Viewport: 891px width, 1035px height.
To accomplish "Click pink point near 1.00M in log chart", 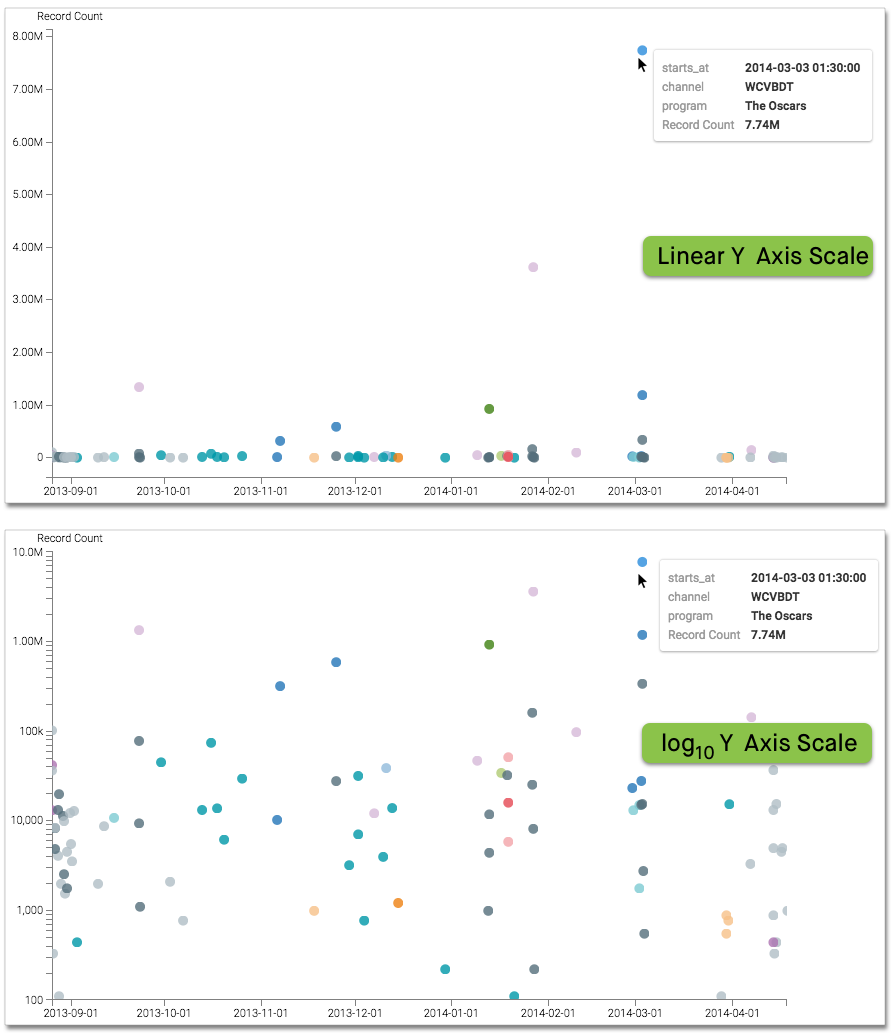I will pyautogui.click(x=139, y=630).
